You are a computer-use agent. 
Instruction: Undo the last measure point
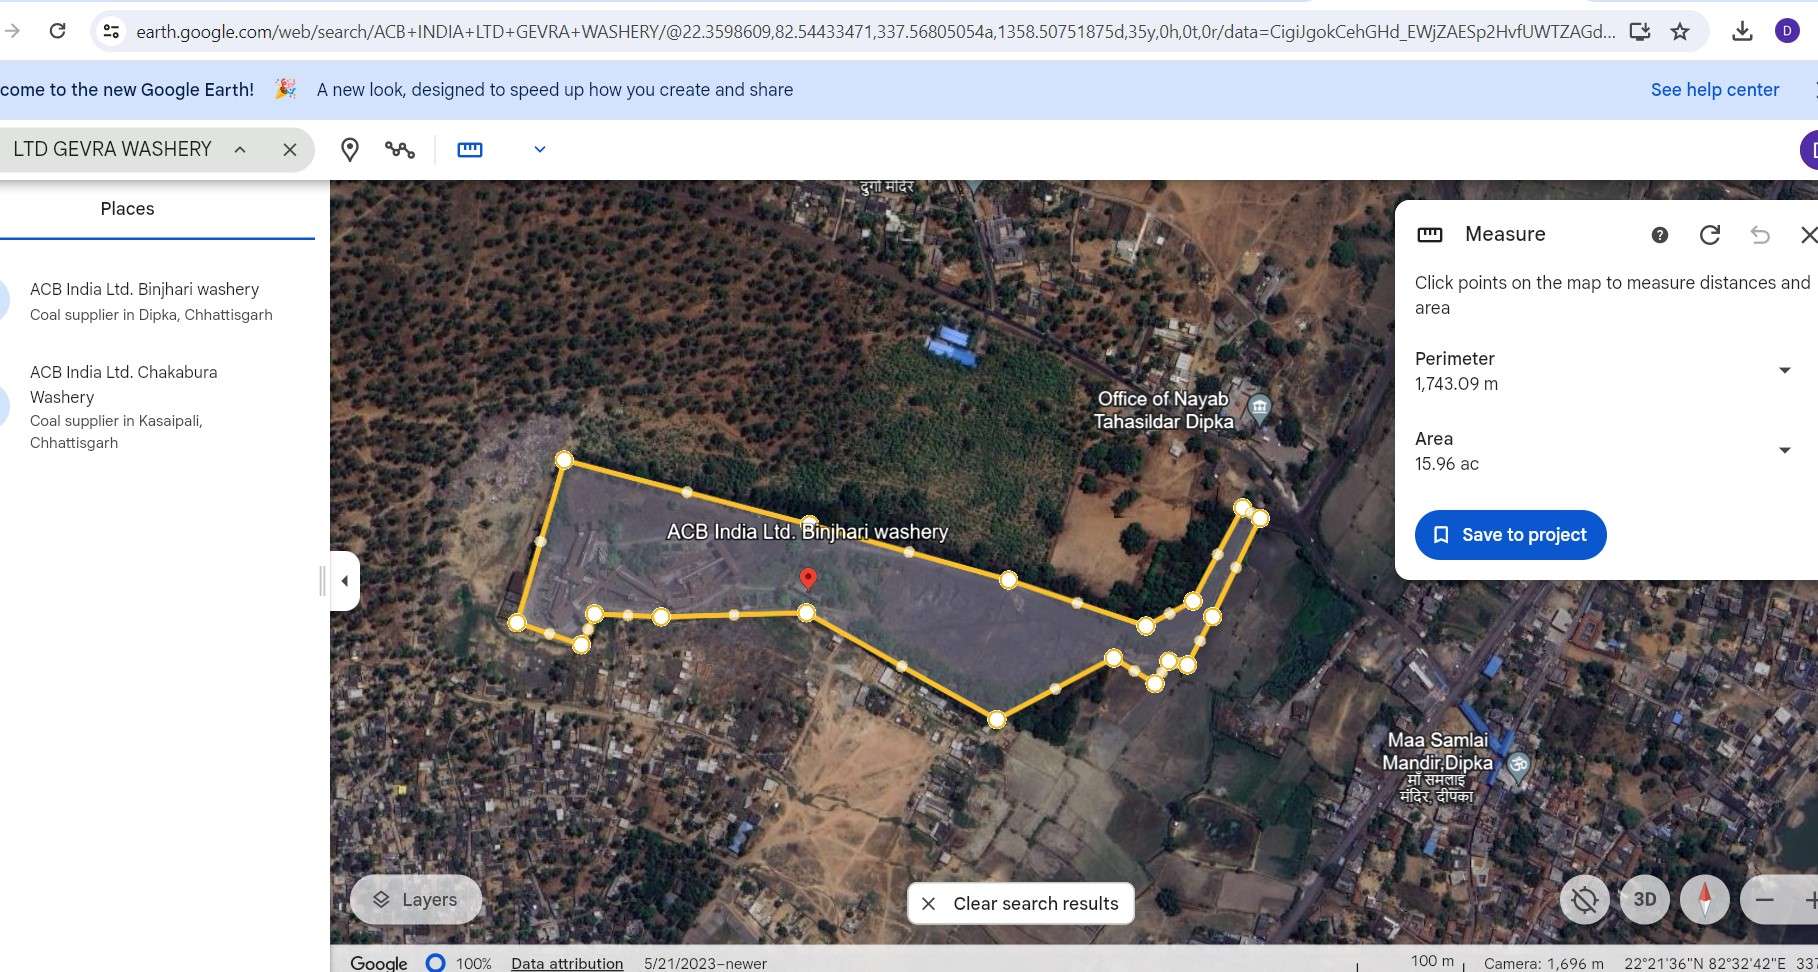pos(1760,235)
